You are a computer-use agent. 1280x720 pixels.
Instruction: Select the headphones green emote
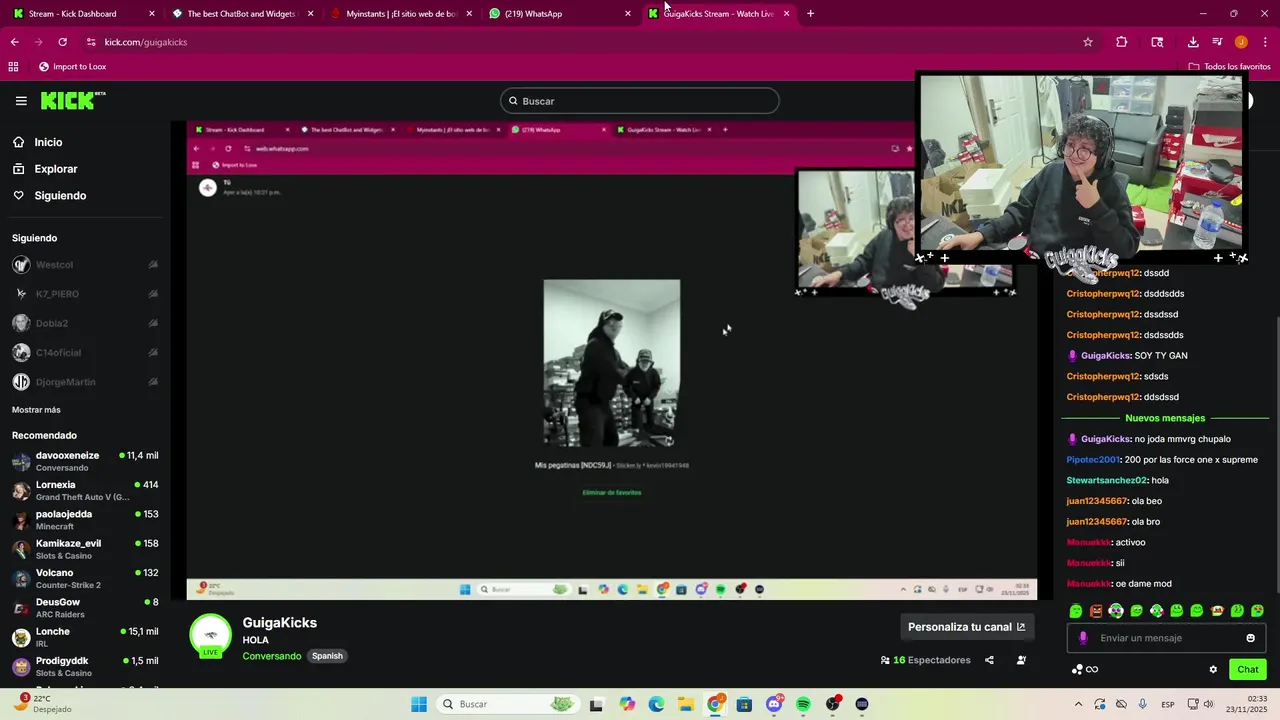pos(1116,611)
